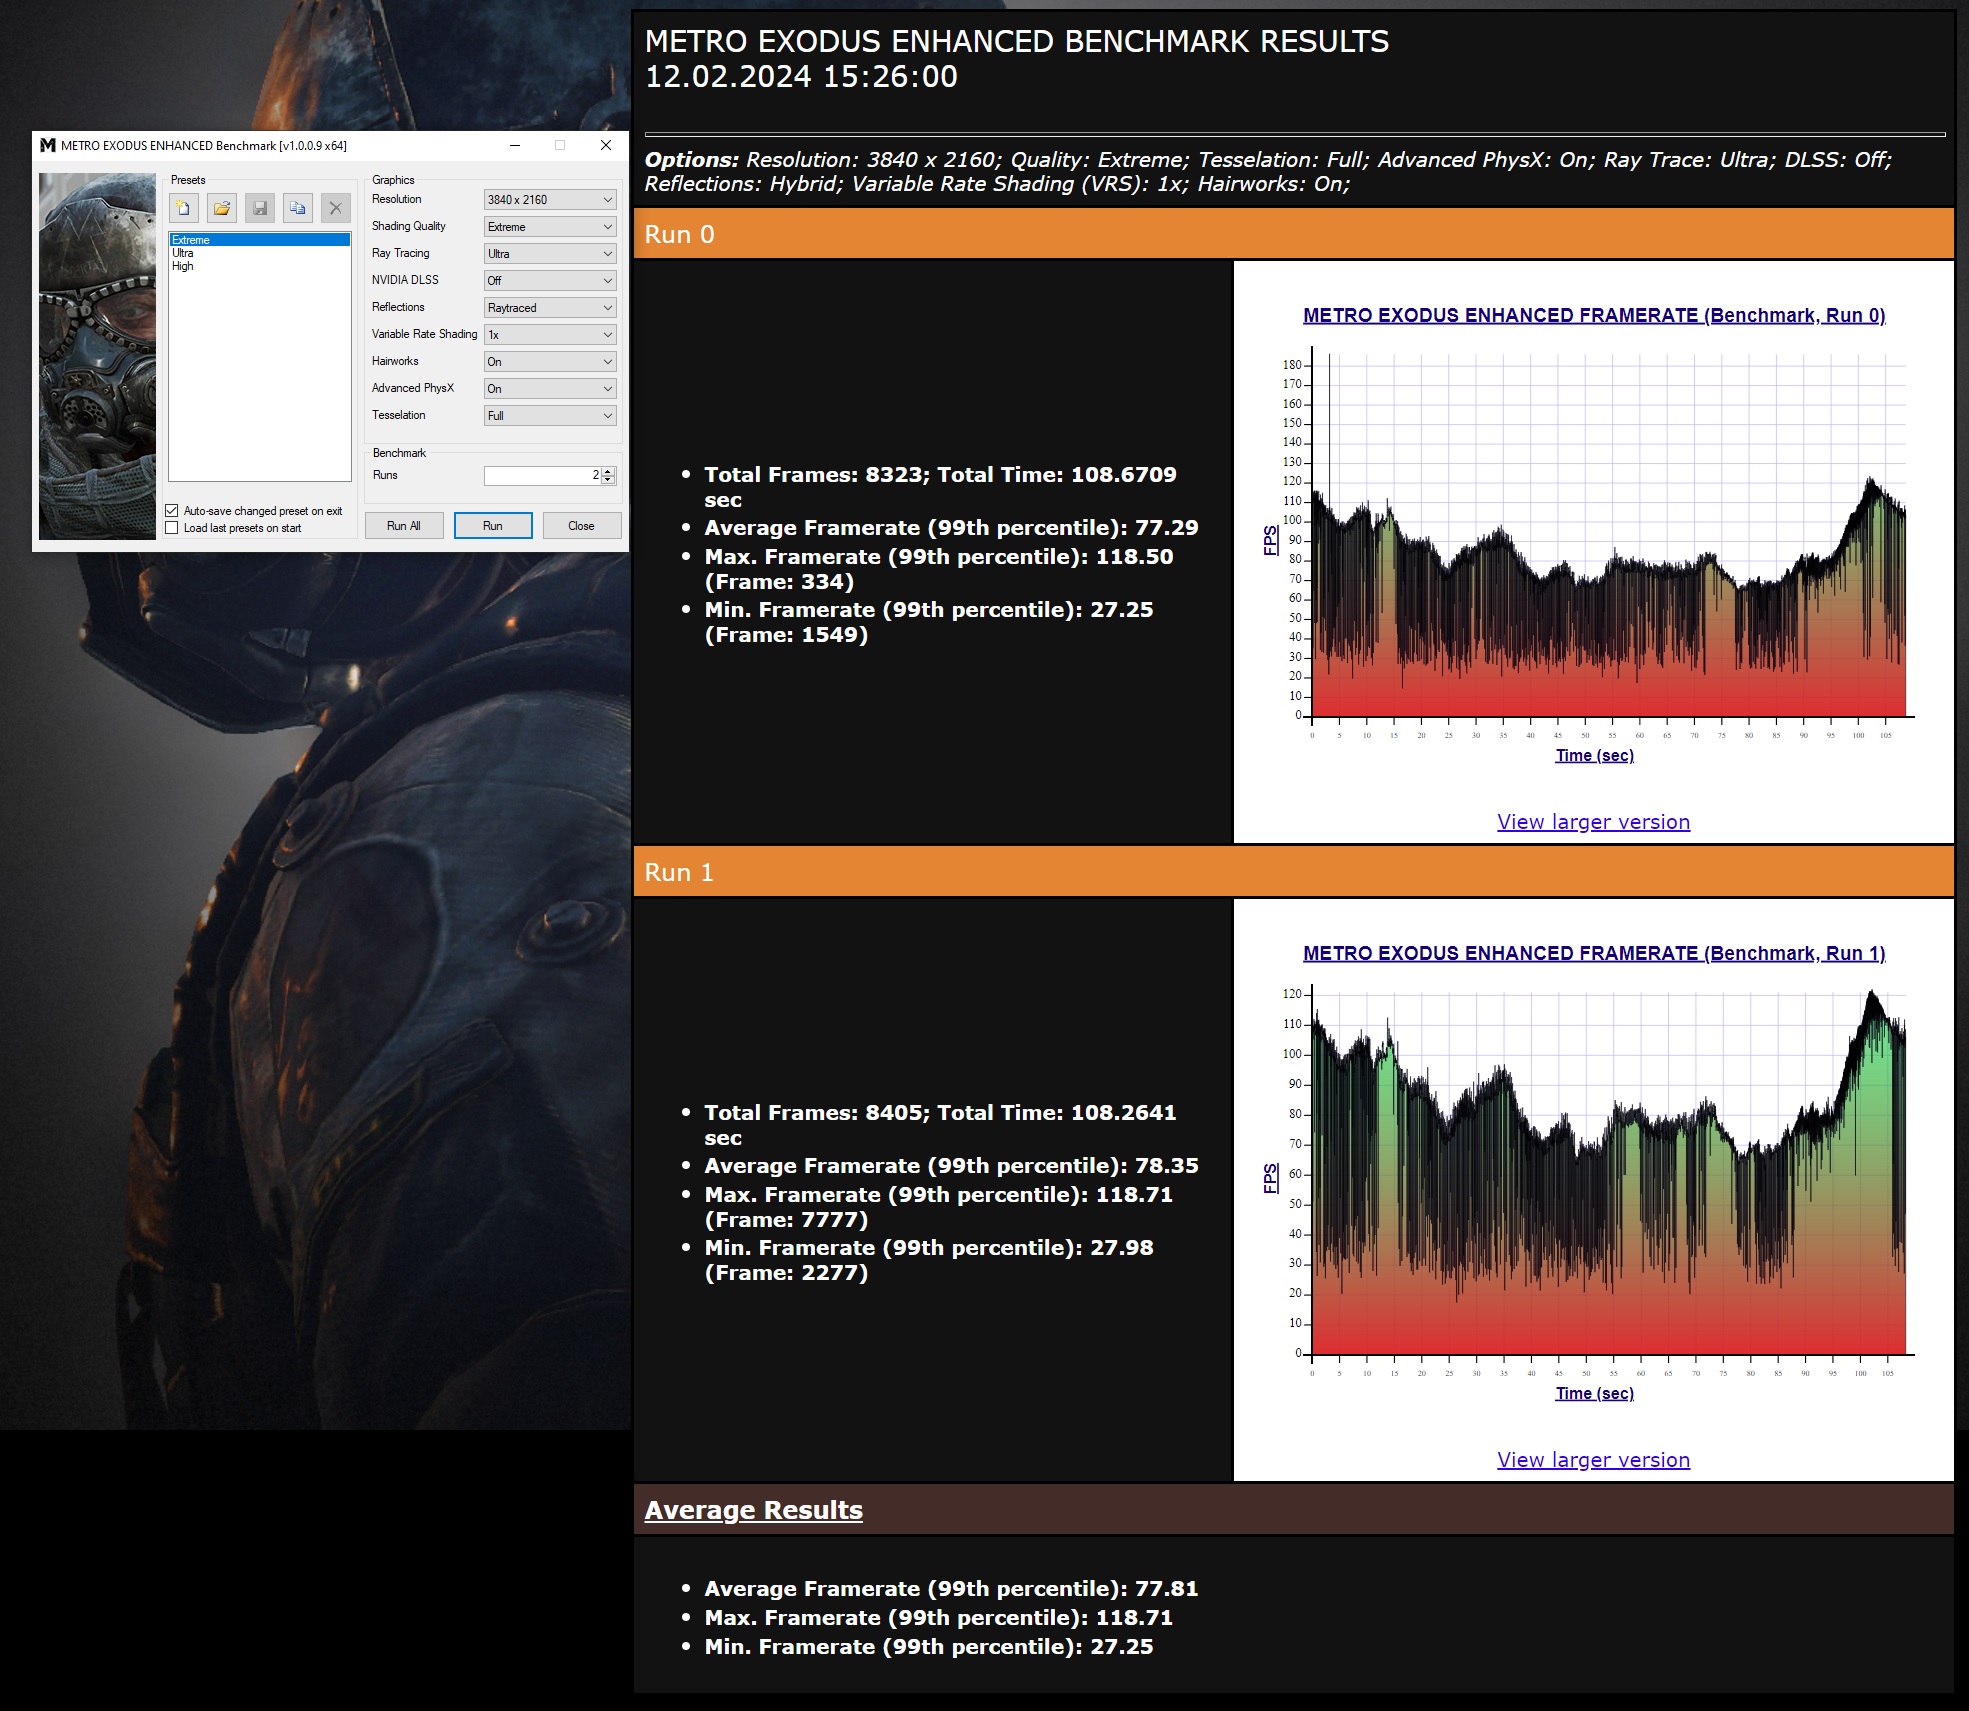Click inside the Runs number field
The image size is (1969, 1711).
click(x=540, y=476)
